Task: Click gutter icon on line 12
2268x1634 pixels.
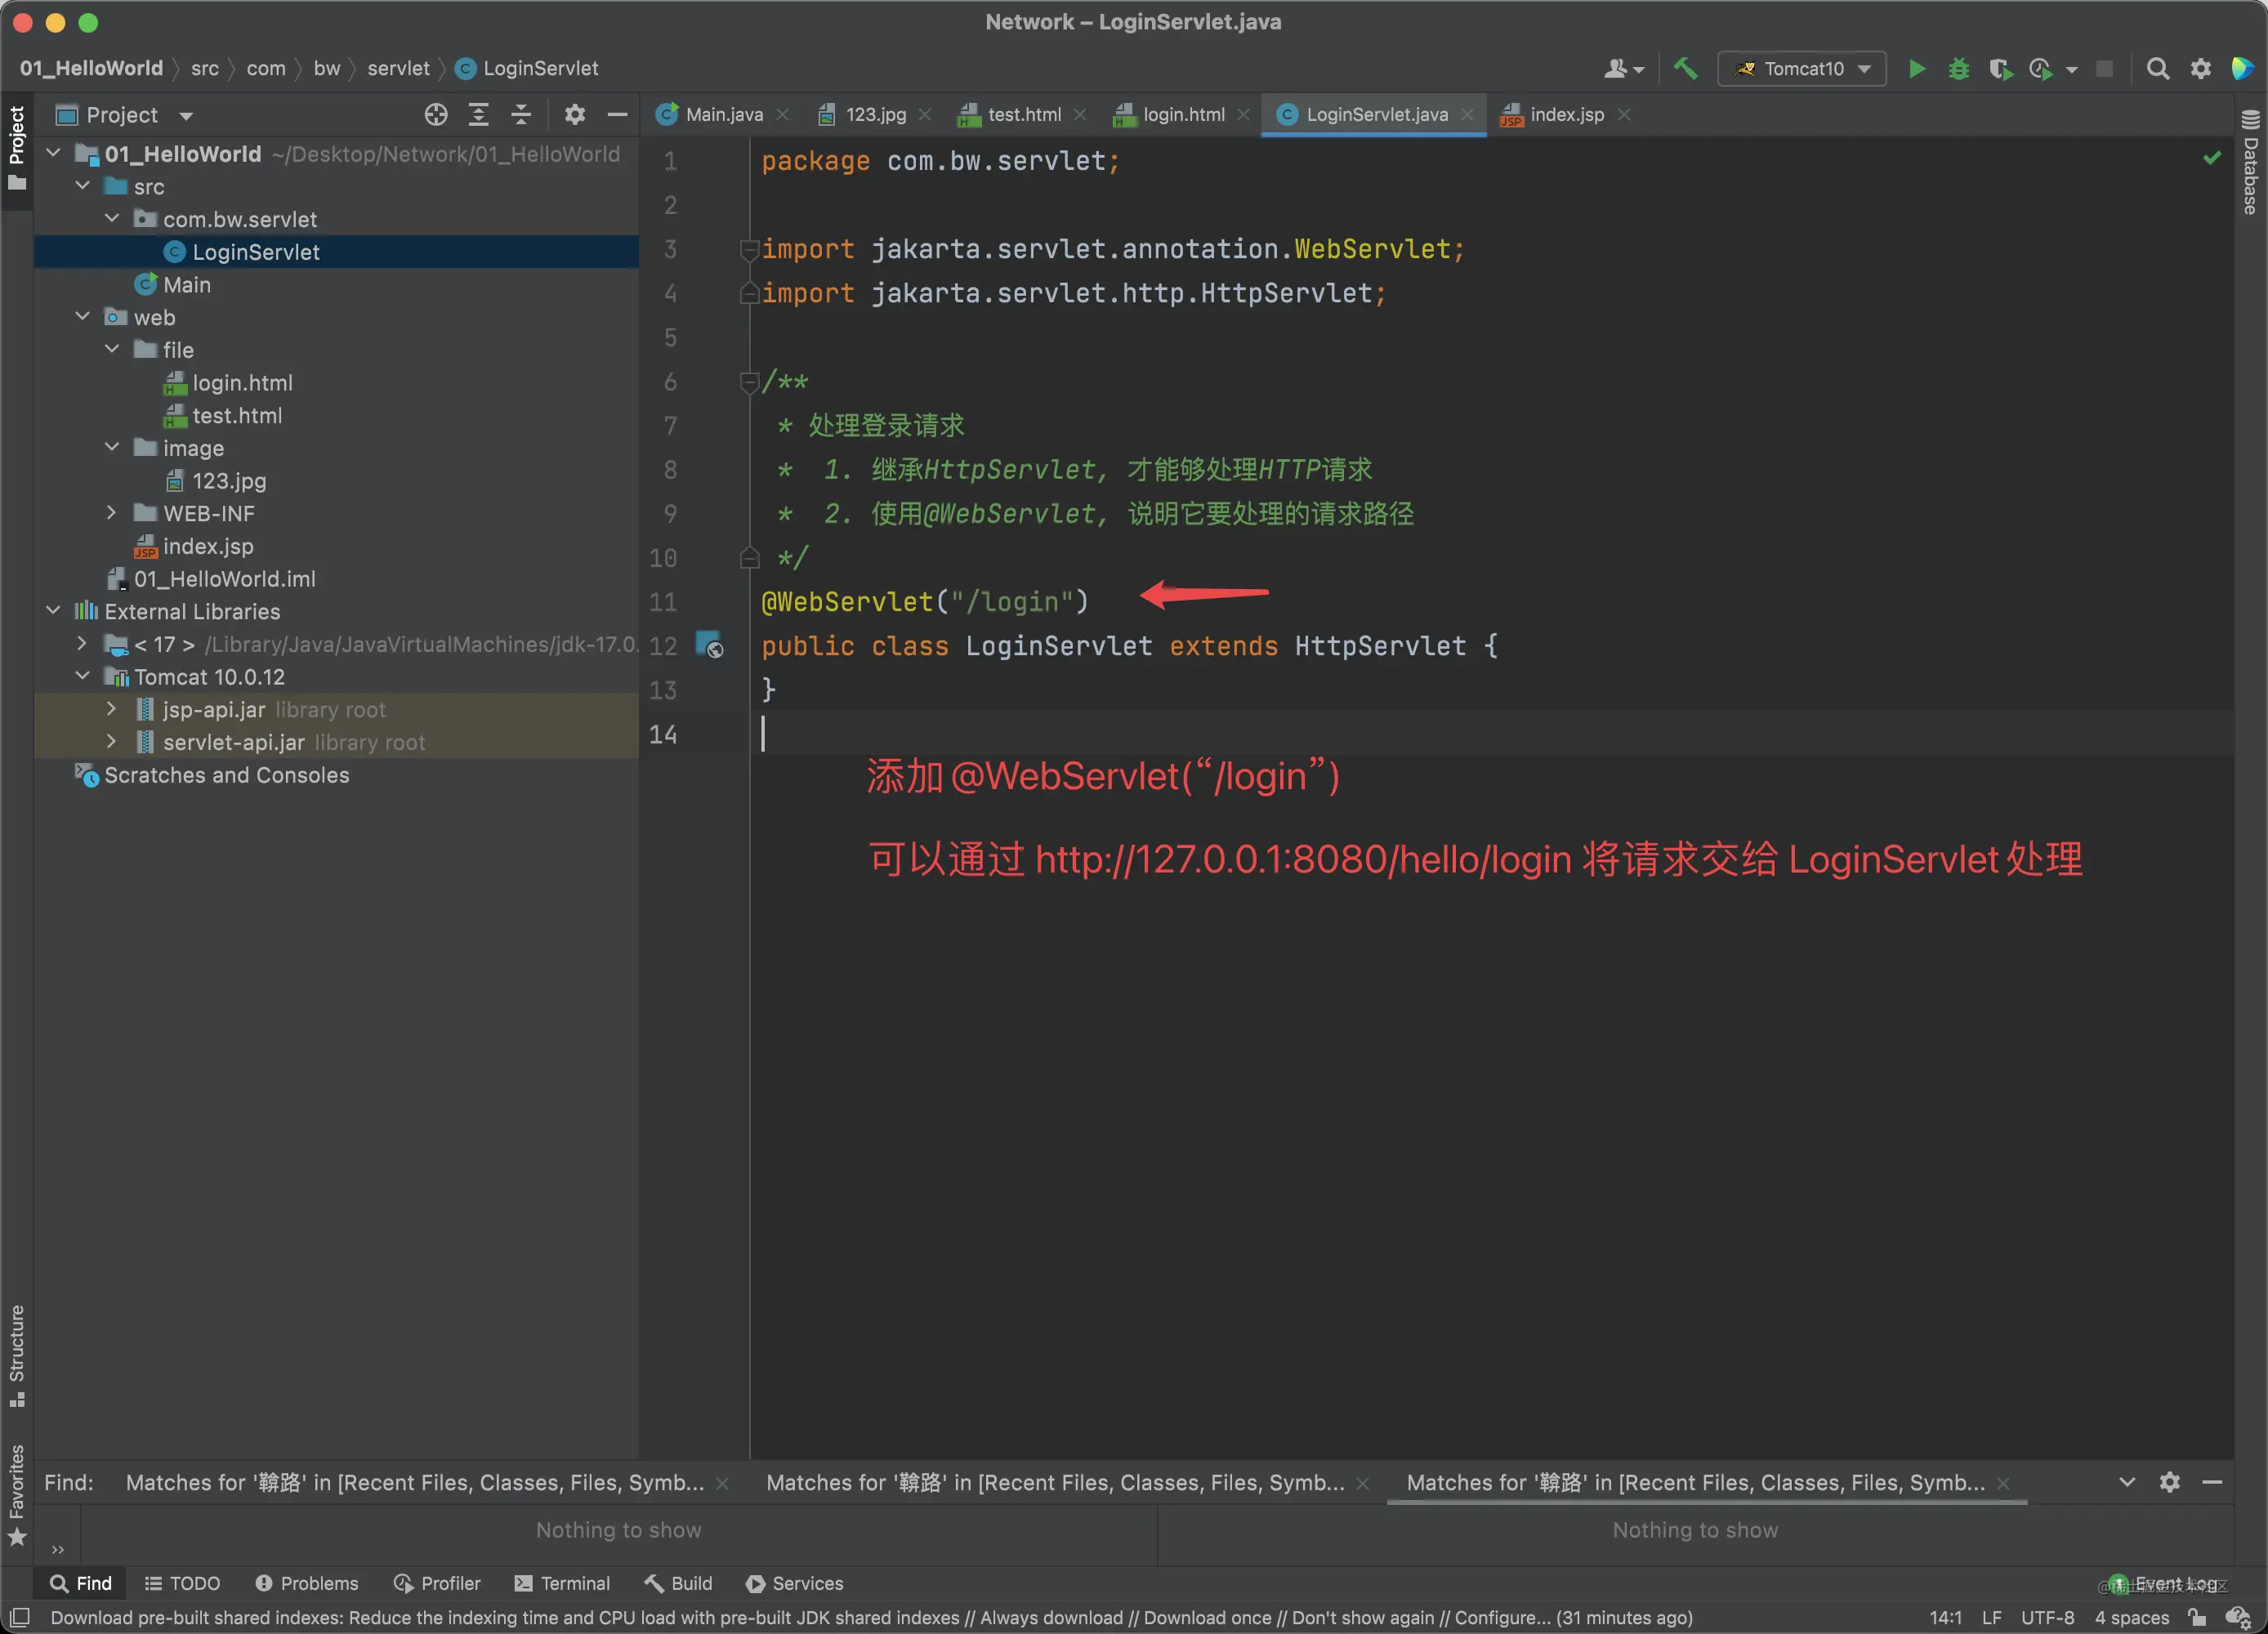Action: click(x=709, y=645)
